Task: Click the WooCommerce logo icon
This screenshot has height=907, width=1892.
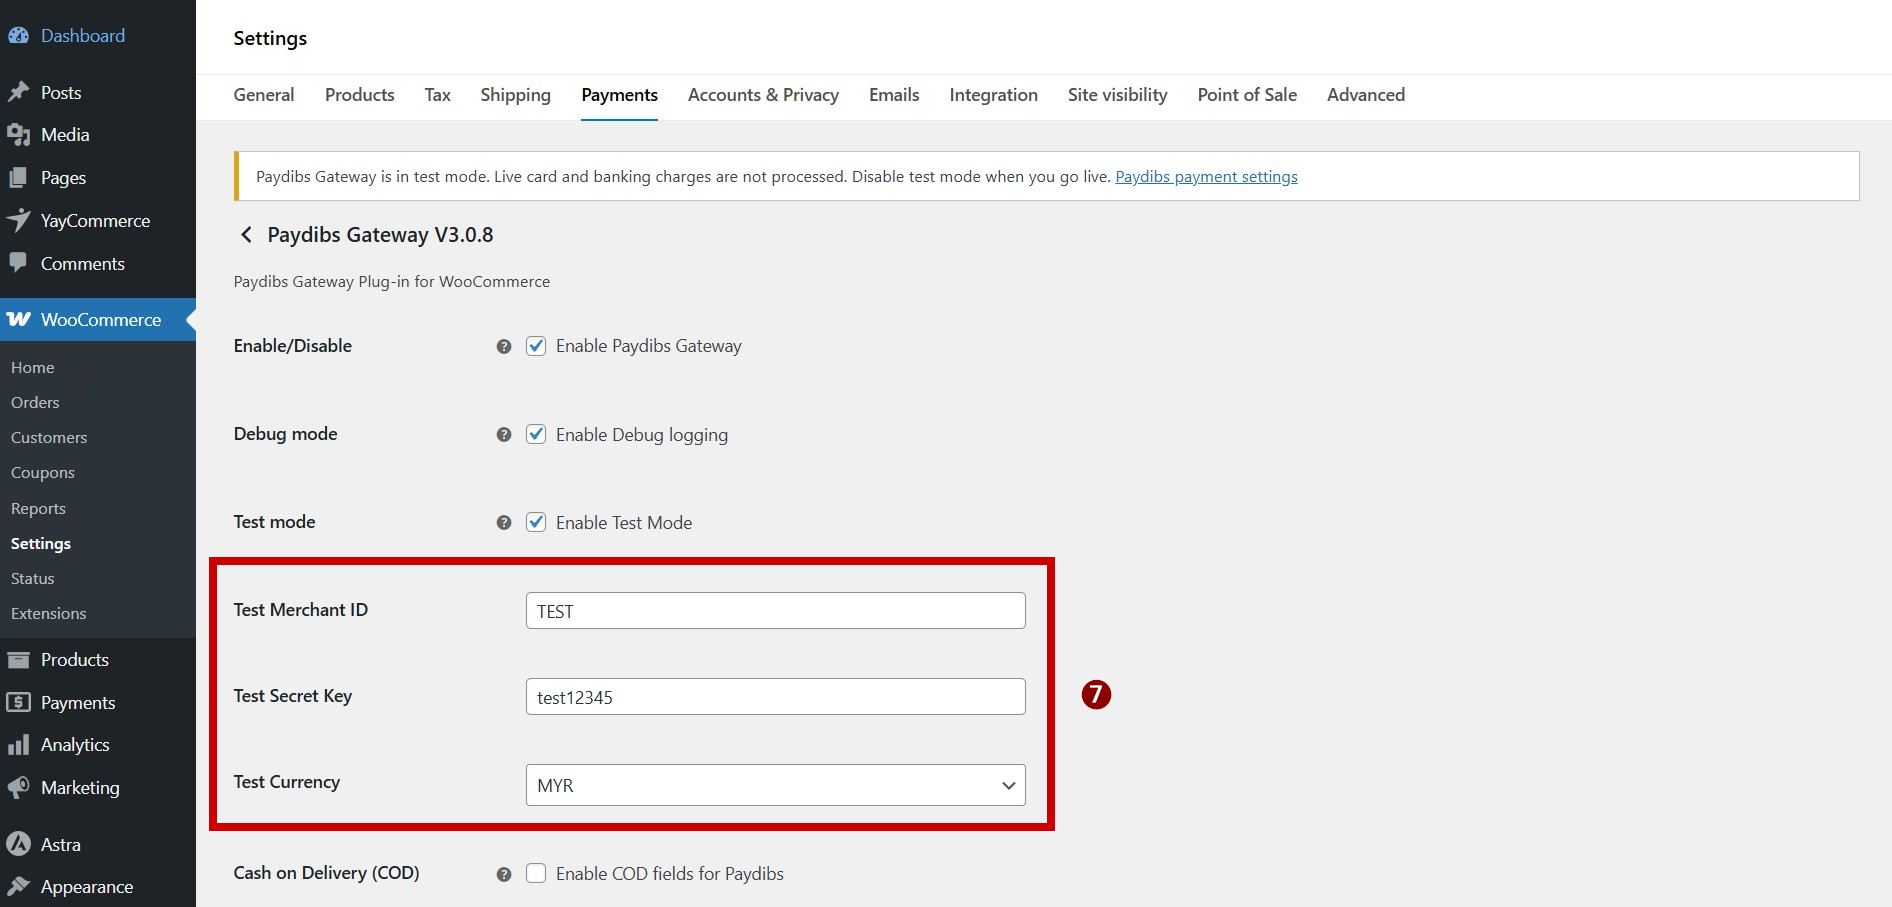Action: point(18,320)
